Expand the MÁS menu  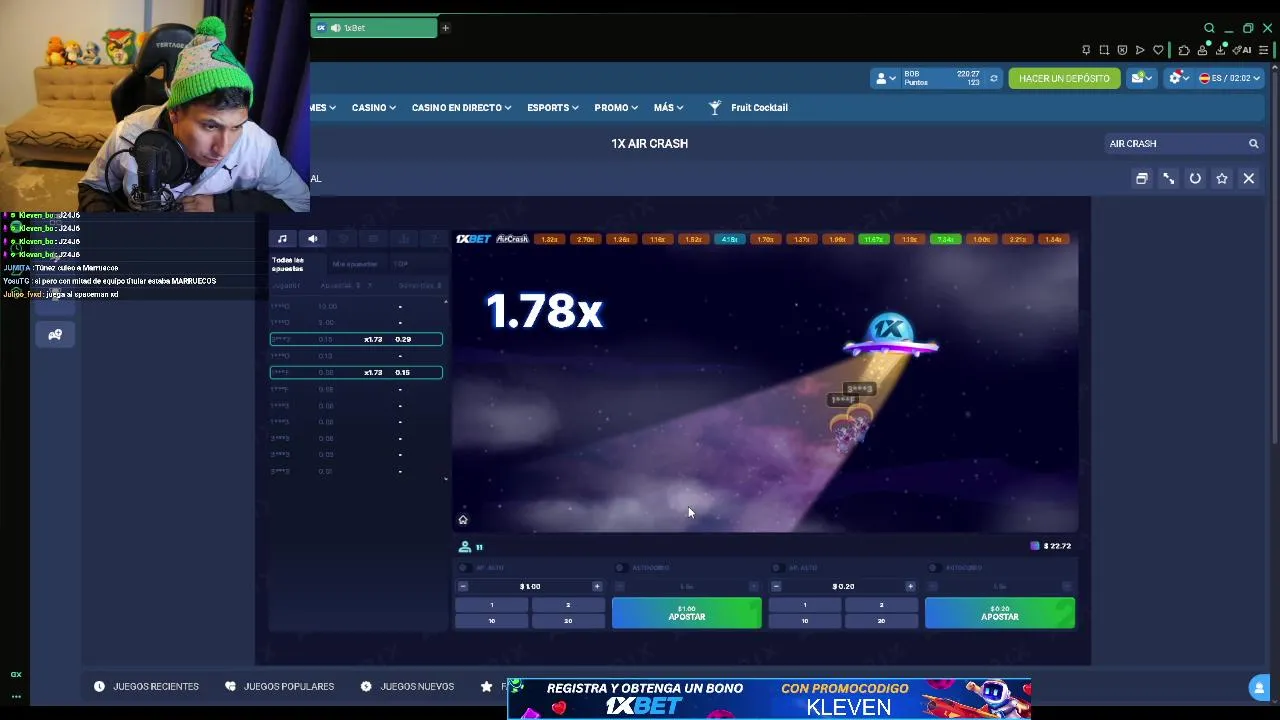coord(668,107)
